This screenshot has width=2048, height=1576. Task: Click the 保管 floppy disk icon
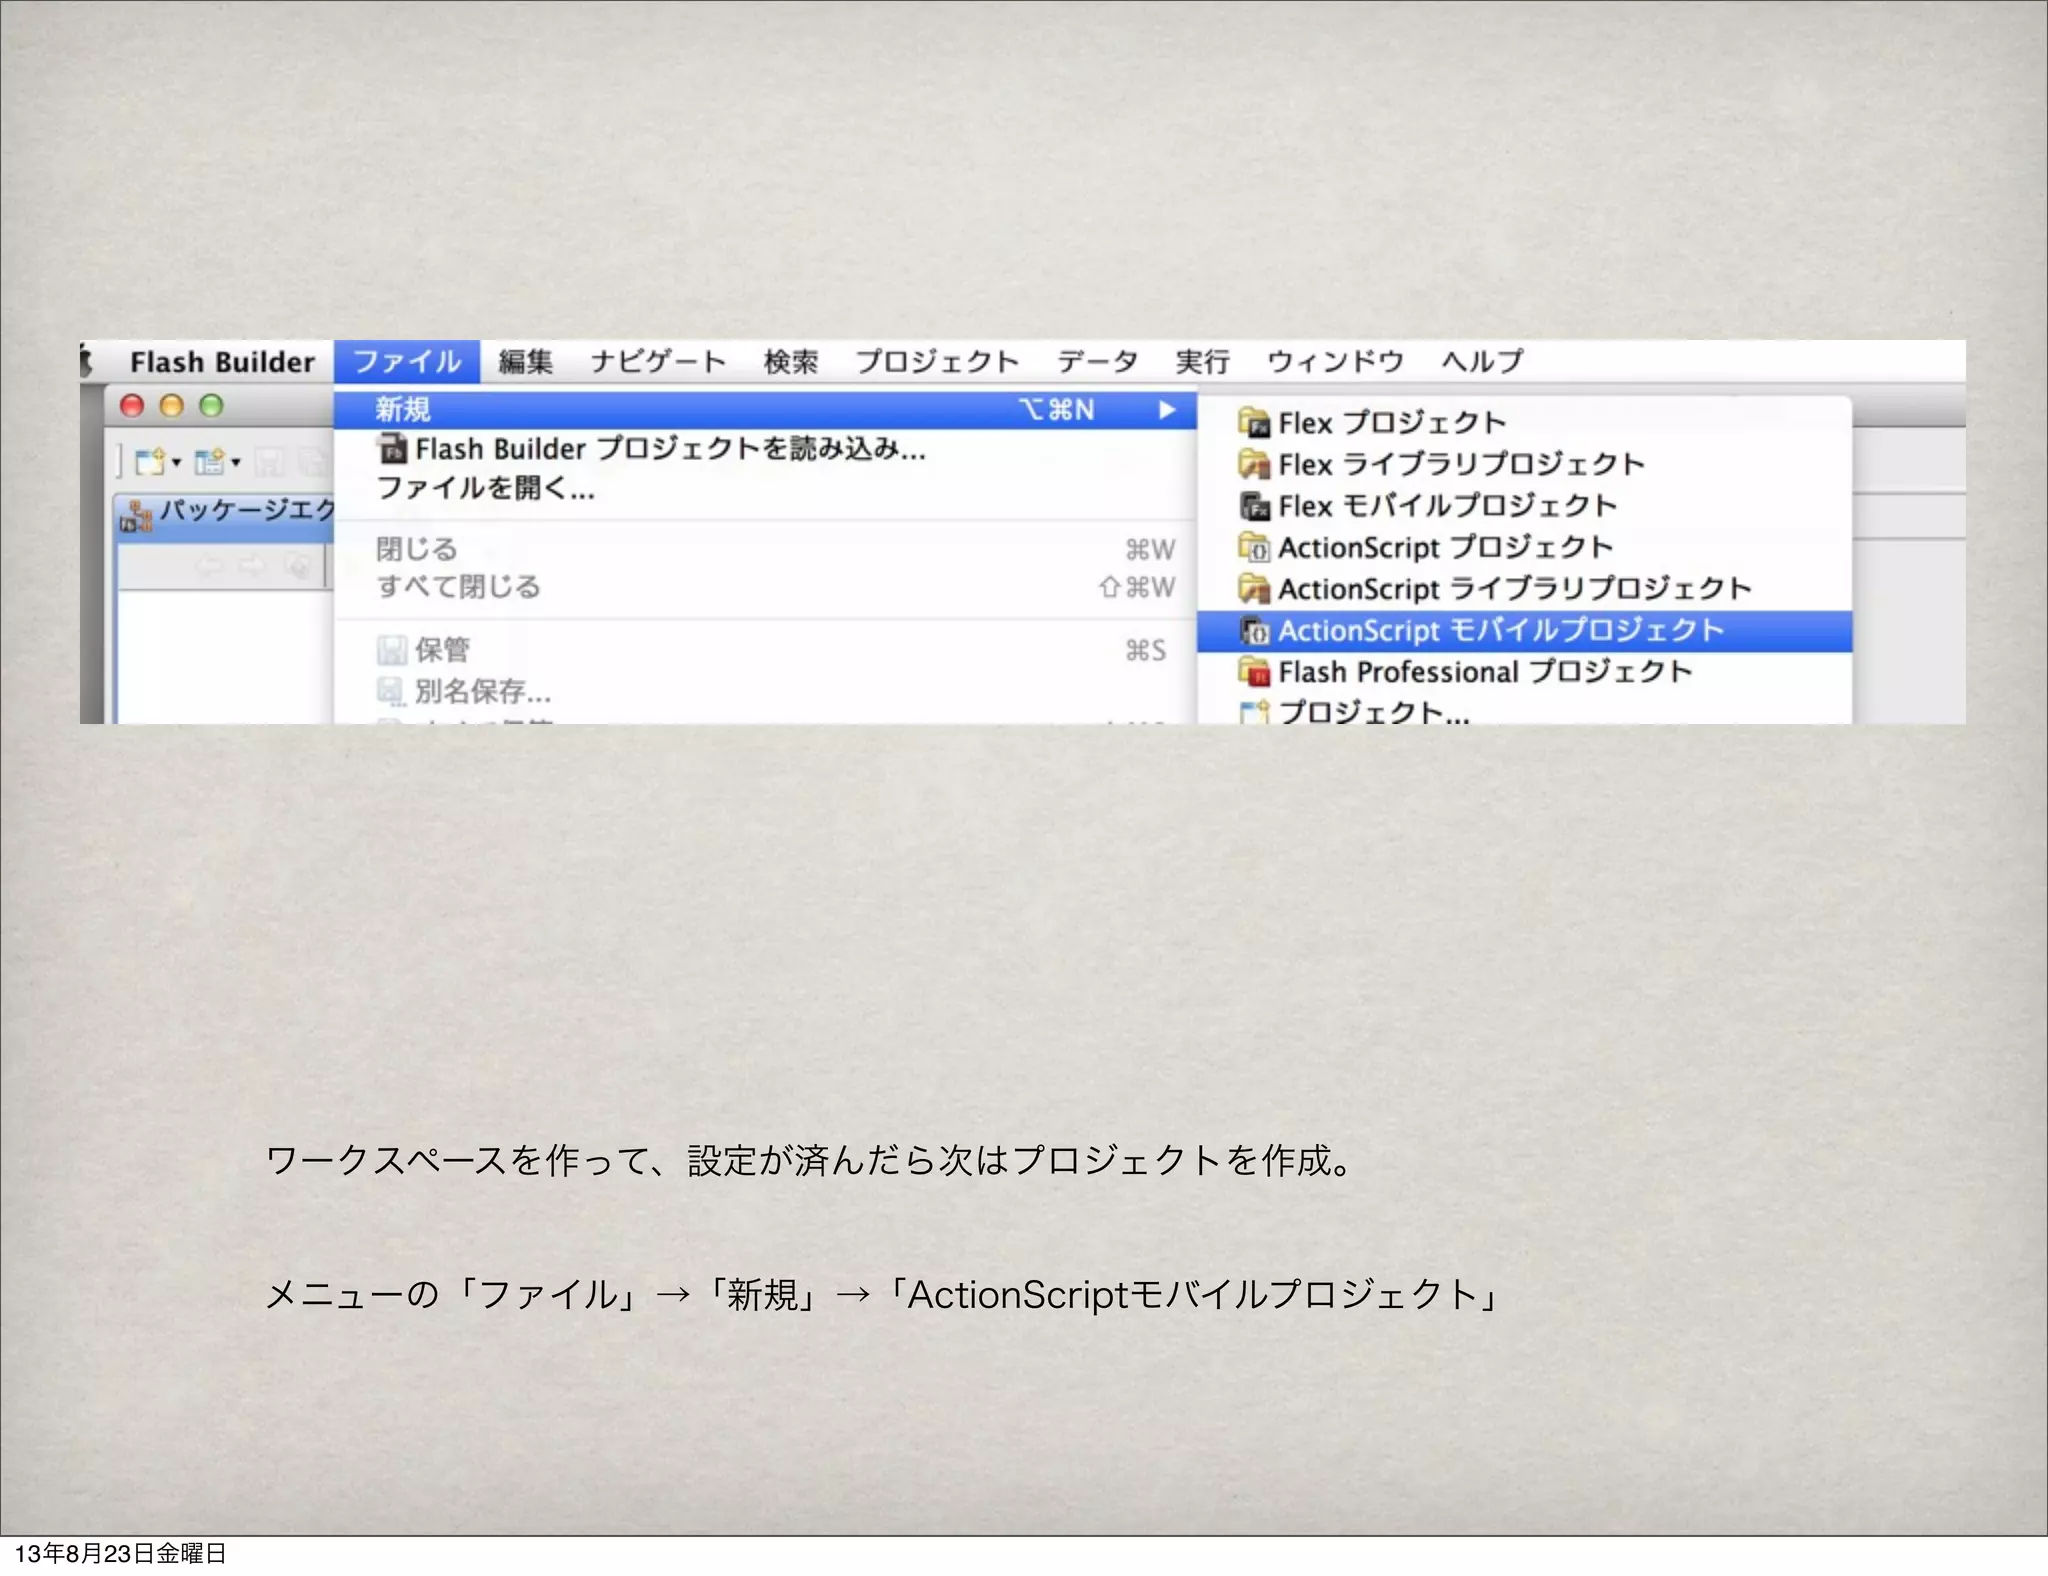click(391, 650)
